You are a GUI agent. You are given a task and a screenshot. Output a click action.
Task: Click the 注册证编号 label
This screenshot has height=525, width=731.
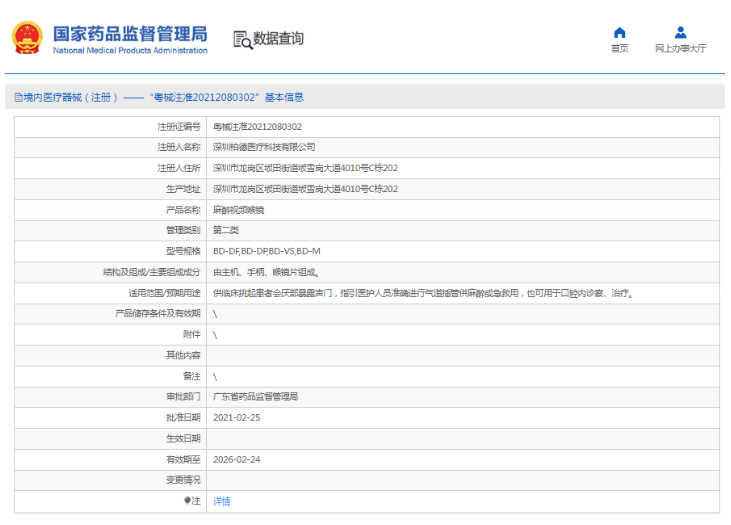coord(179,127)
